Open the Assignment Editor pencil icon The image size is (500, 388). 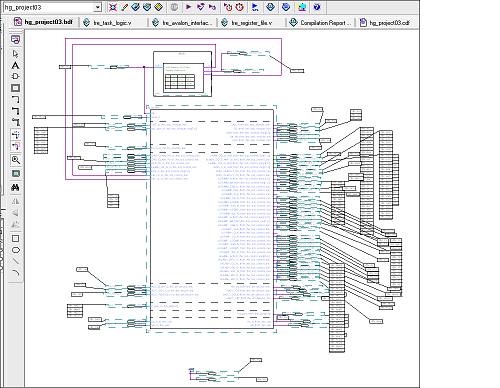(x=125, y=7)
